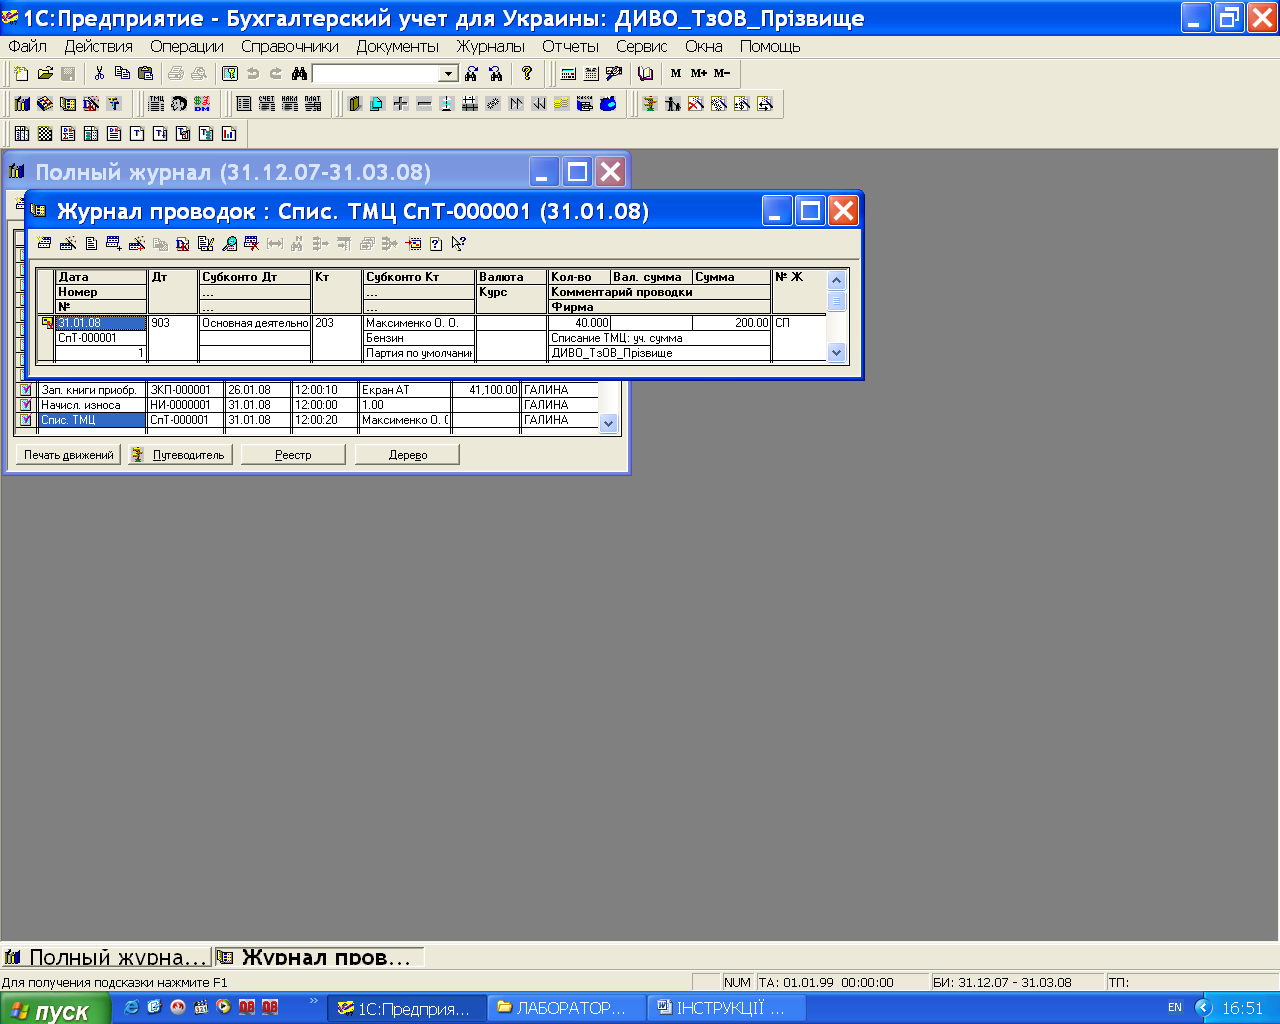
Task: Open the Помощь menu
Action: click(x=770, y=46)
